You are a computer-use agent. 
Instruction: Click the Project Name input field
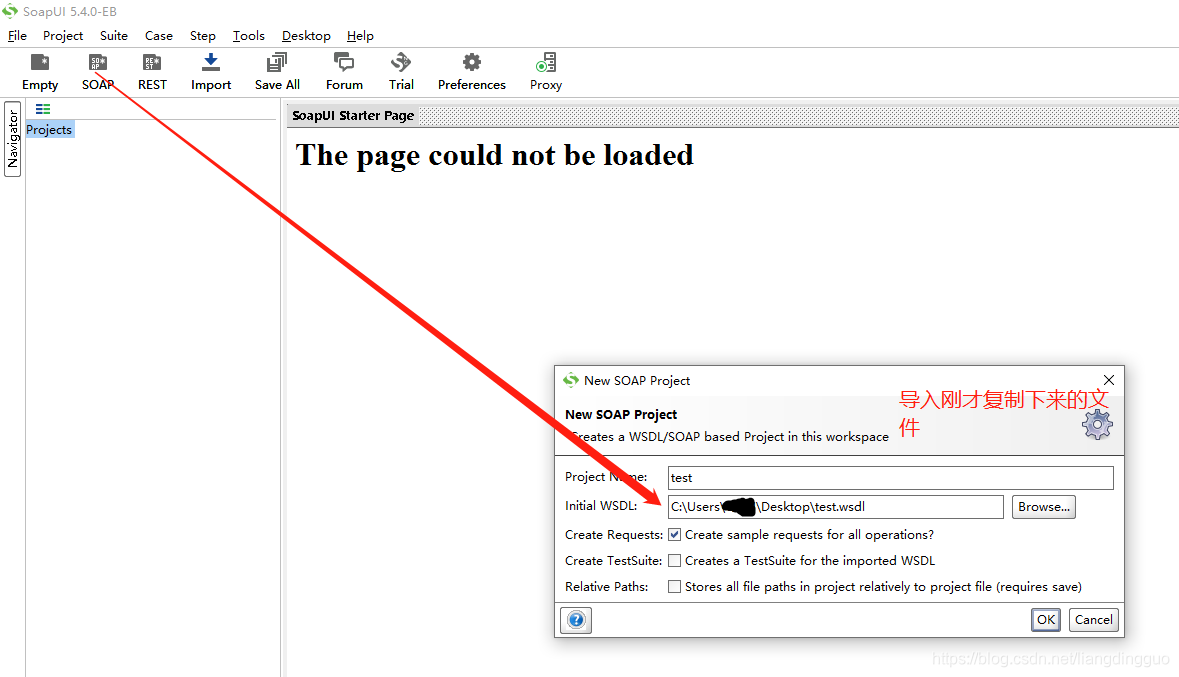(890, 478)
